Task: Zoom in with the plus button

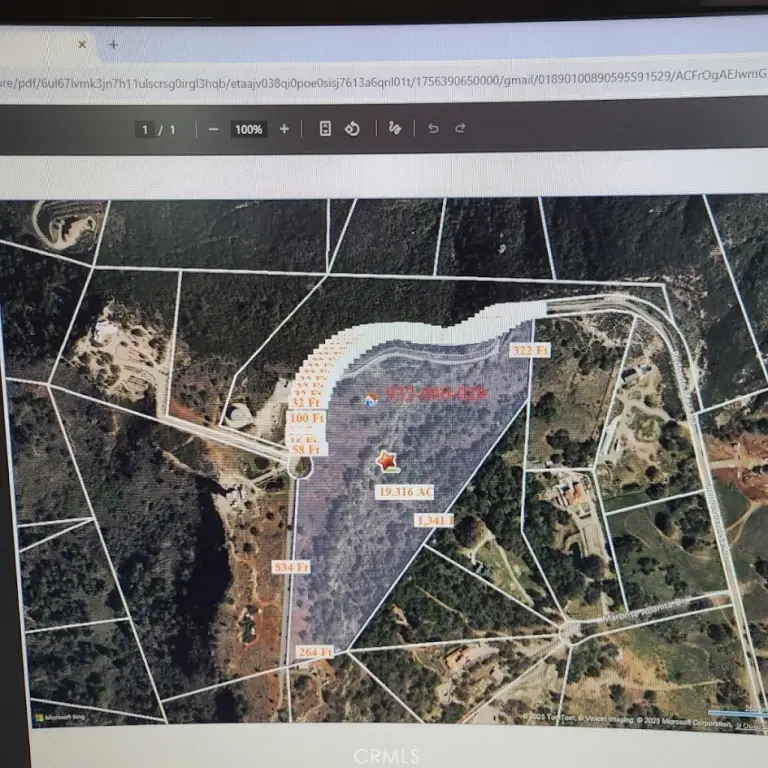Action: pyautogui.click(x=284, y=129)
